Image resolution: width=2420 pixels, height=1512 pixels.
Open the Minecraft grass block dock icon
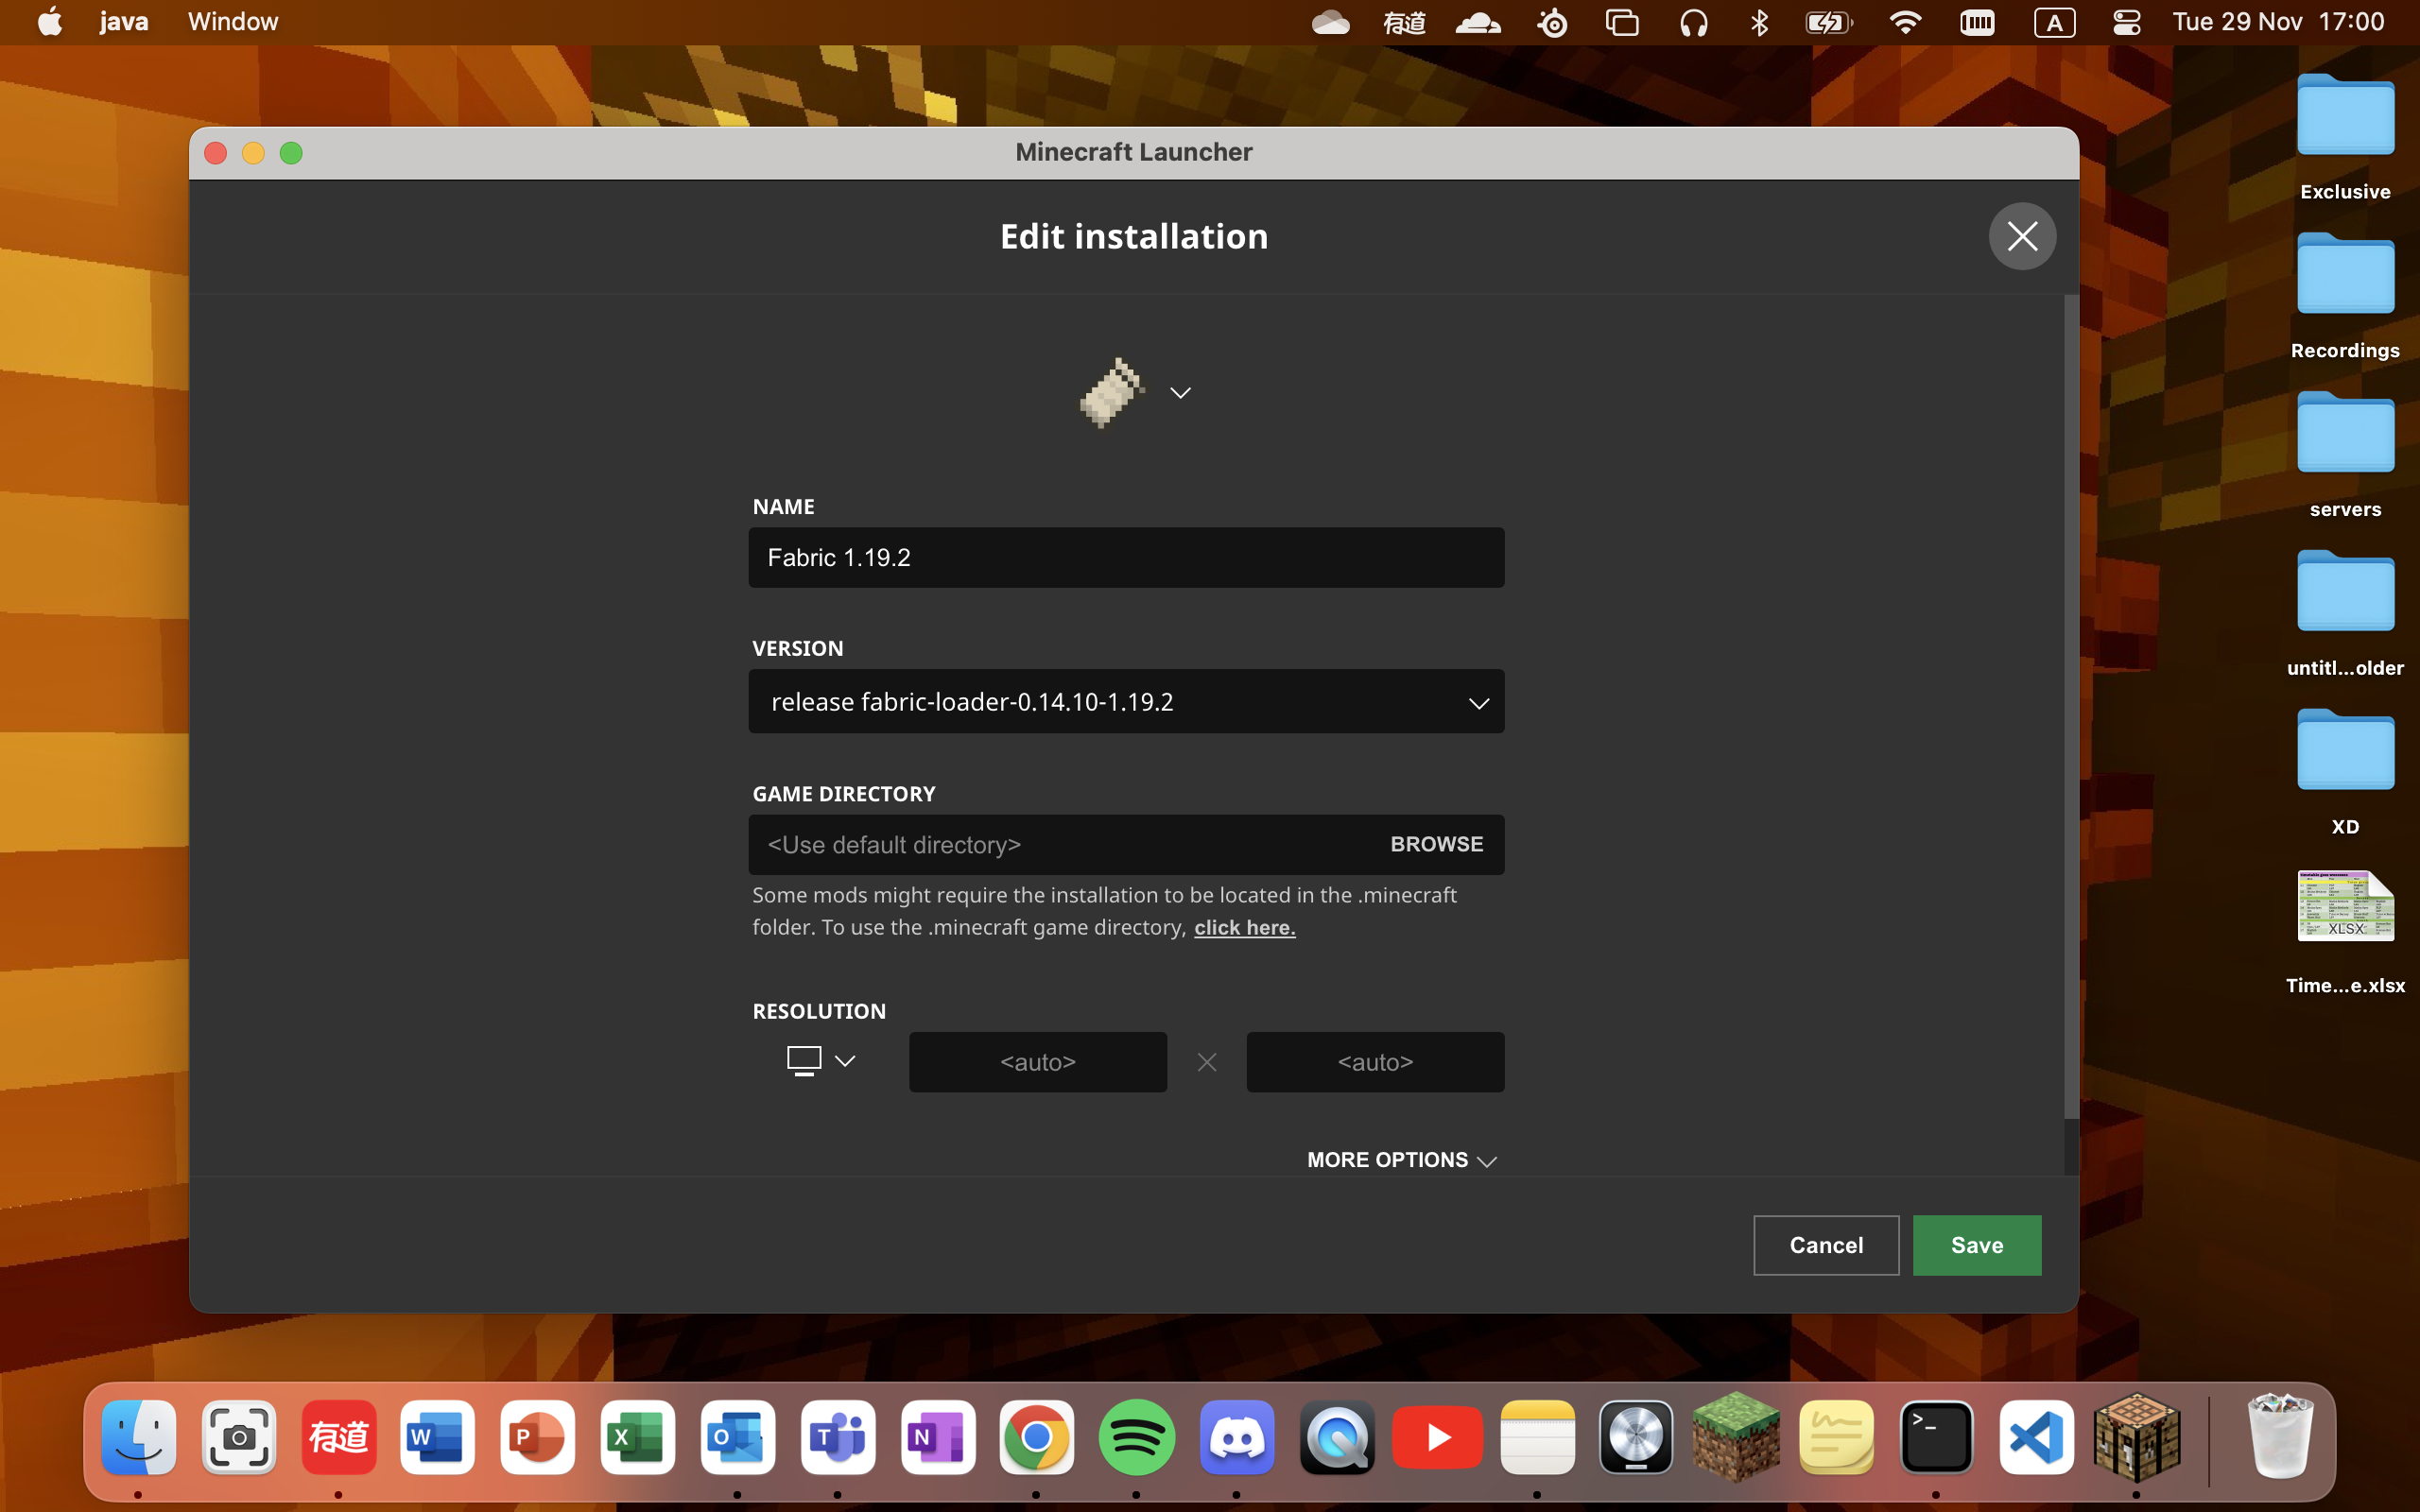(x=1736, y=1438)
